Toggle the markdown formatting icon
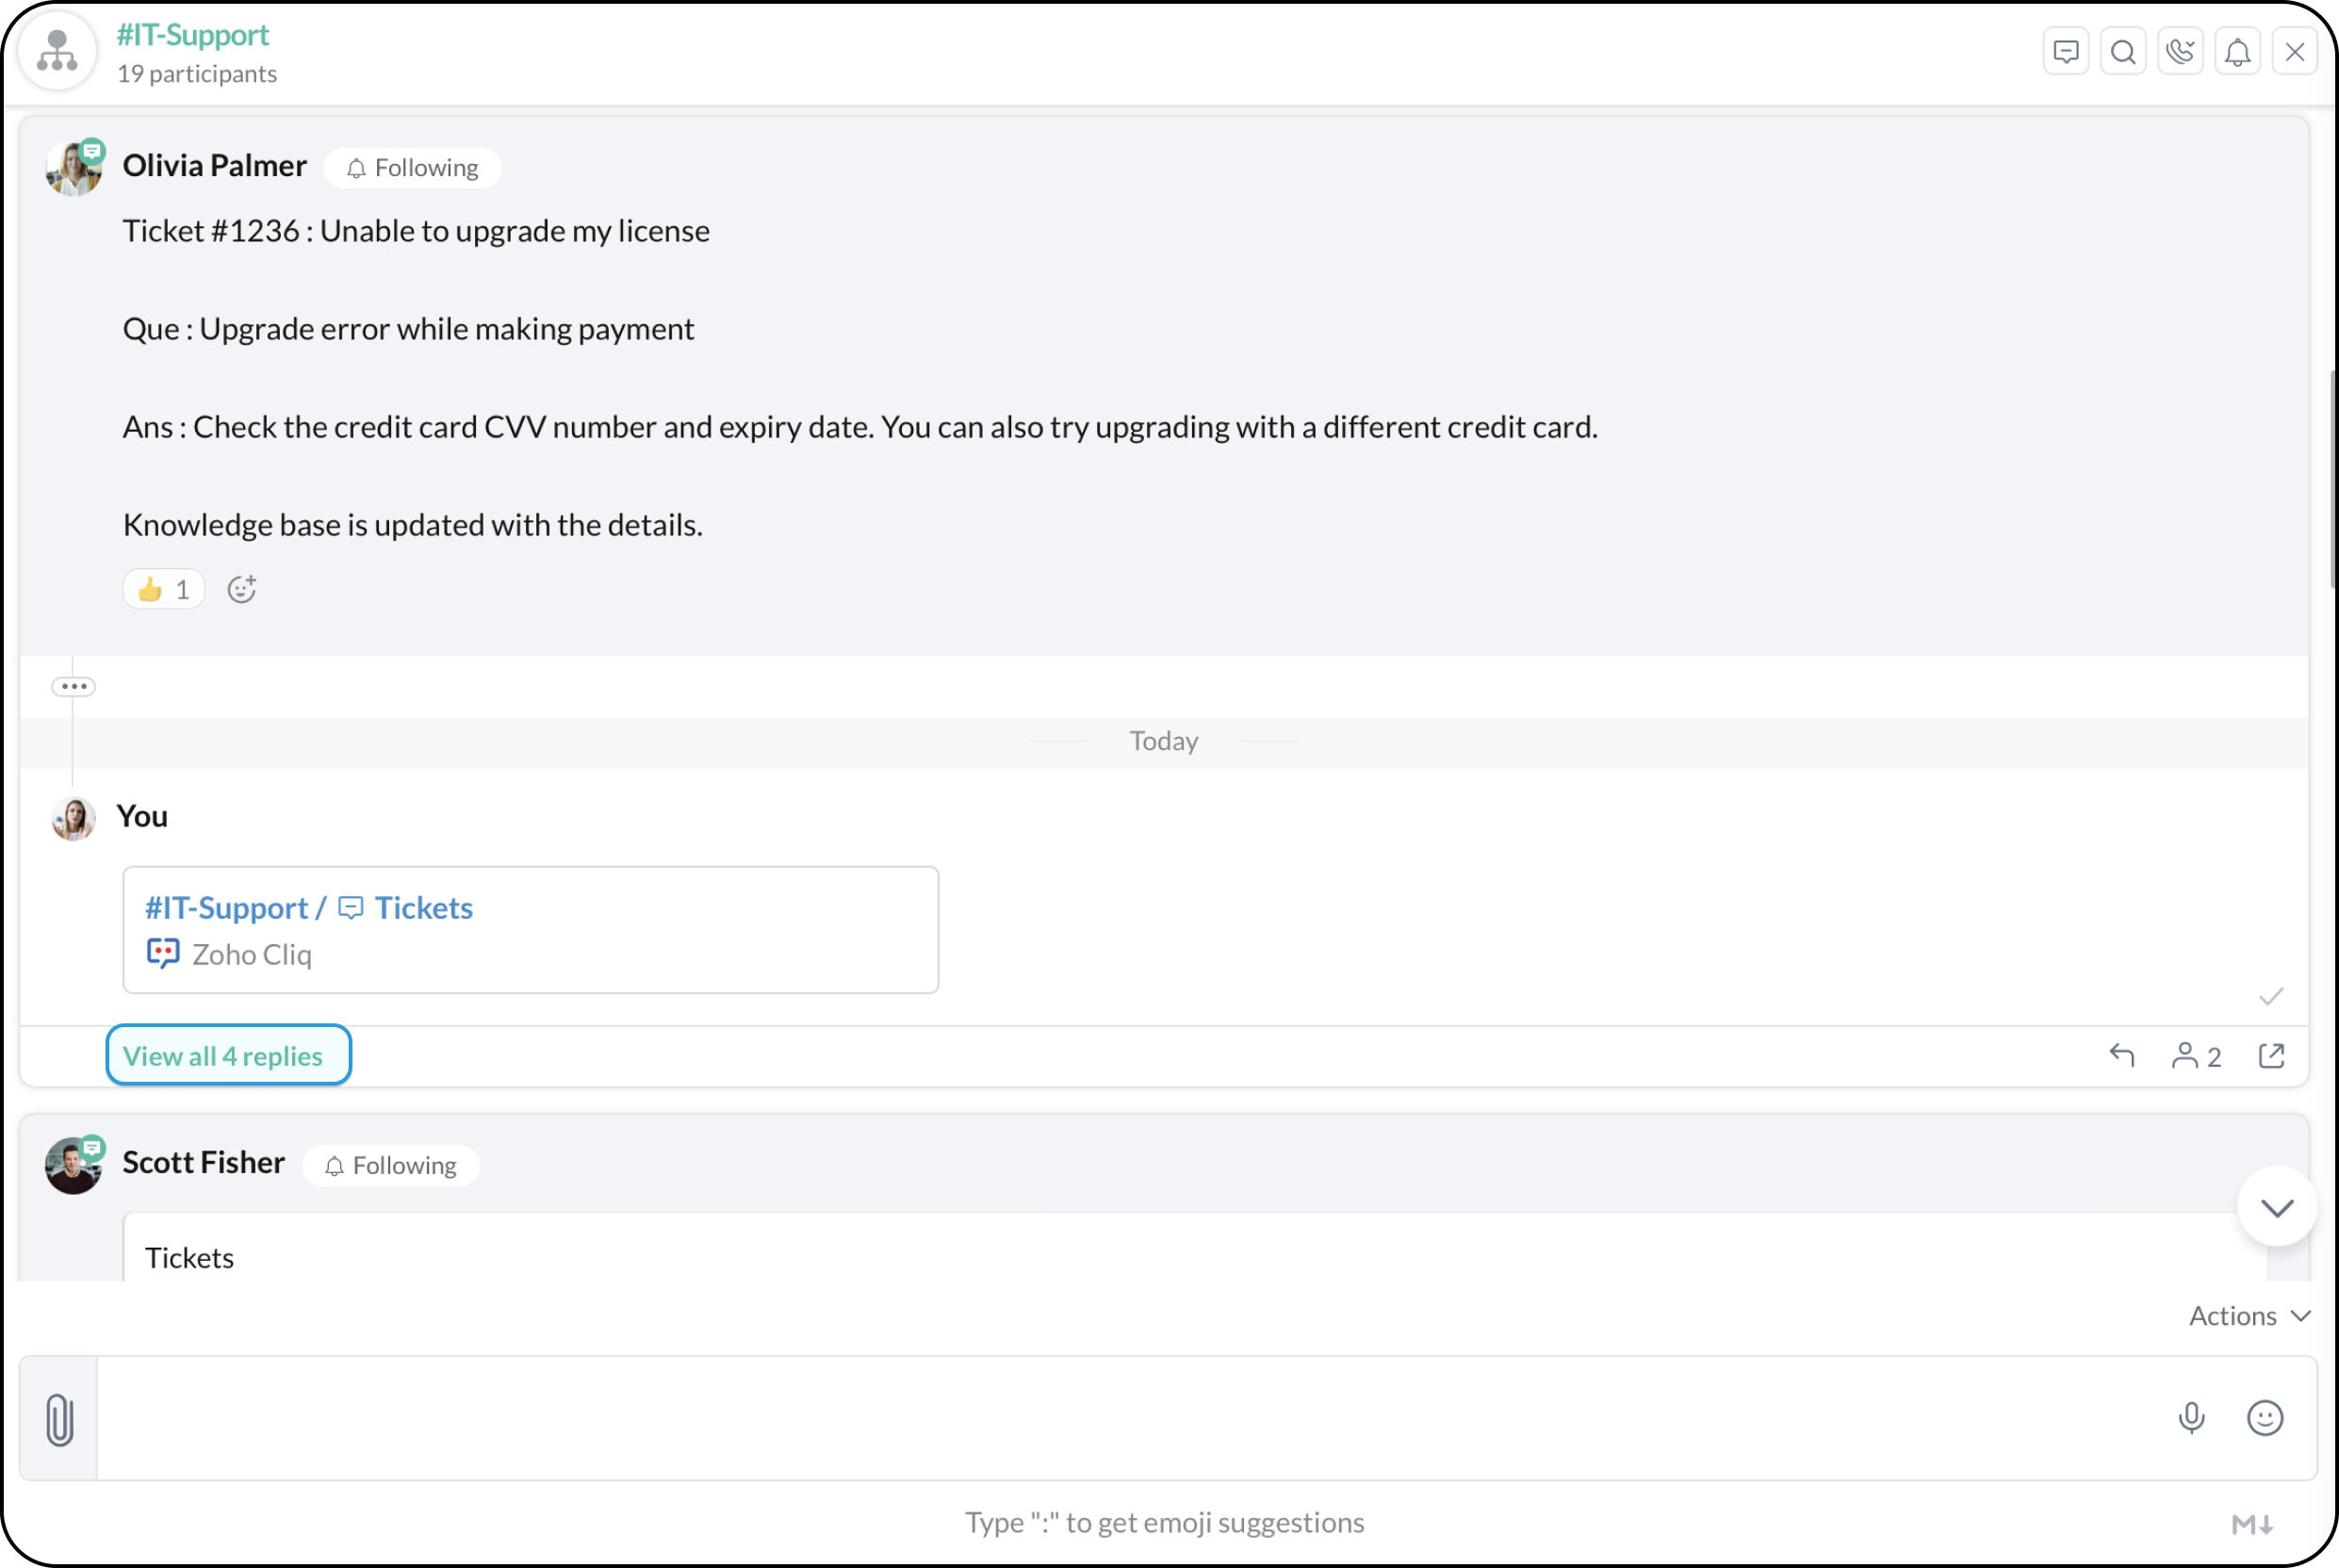2339x1568 pixels. click(2252, 1523)
